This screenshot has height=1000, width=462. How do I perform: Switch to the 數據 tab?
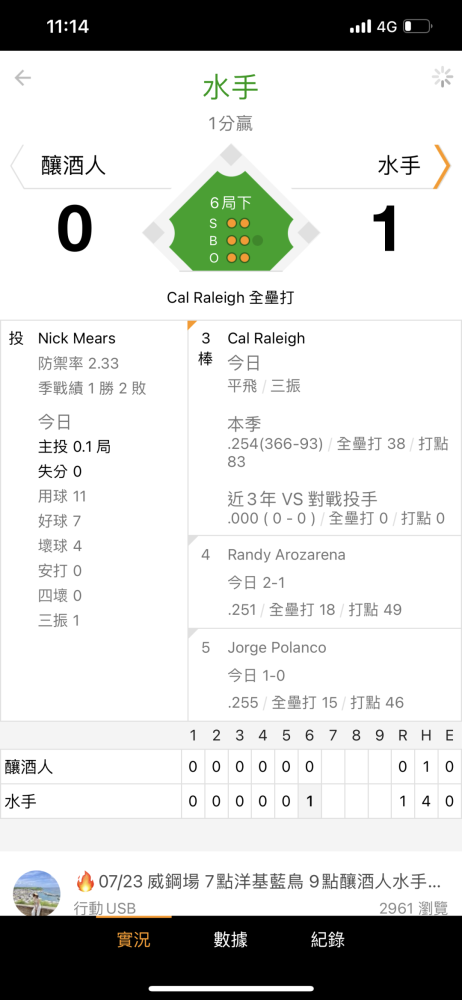point(230,939)
